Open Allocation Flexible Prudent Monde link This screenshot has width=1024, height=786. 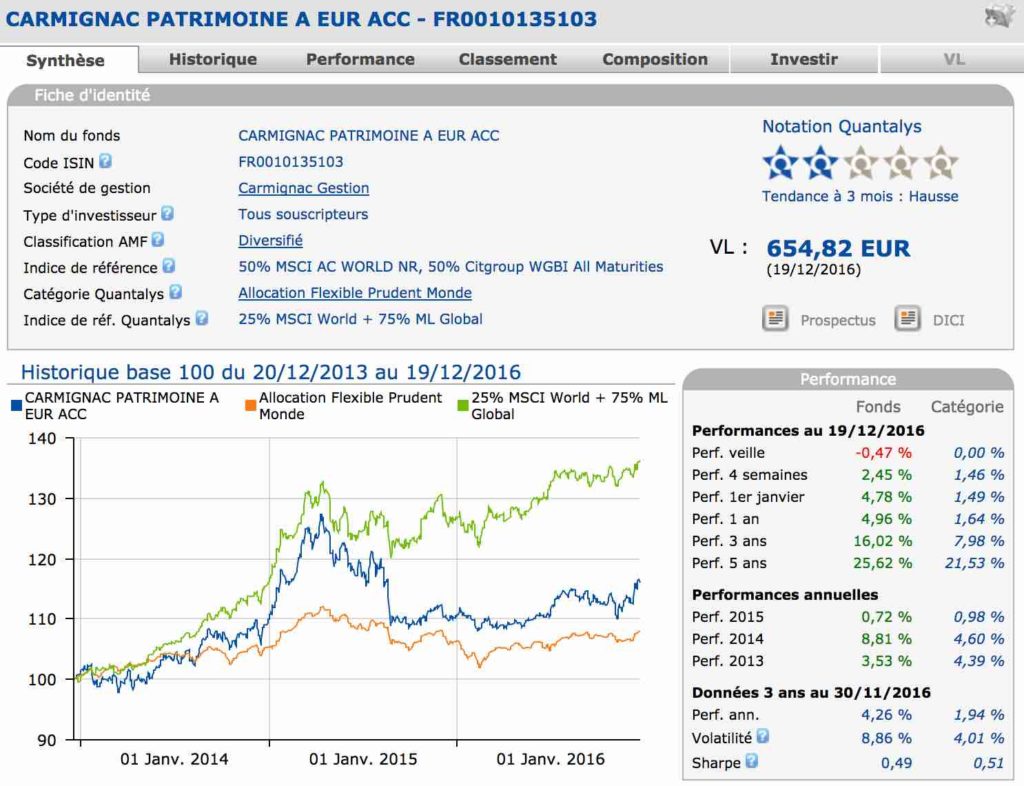pyautogui.click(x=355, y=292)
